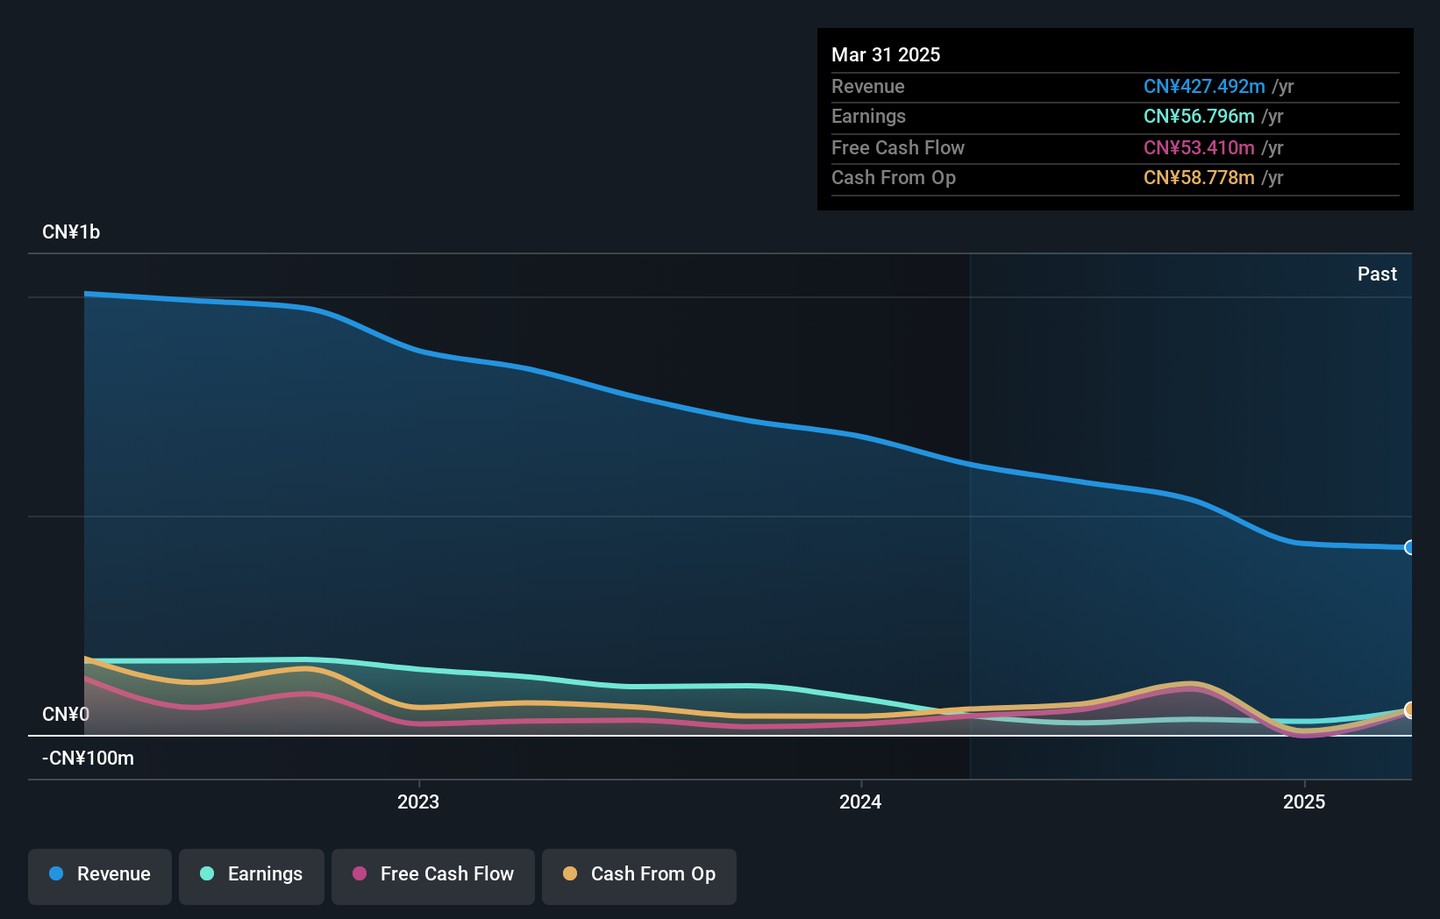The image size is (1440, 919).
Task: Click the CN¥53.410m free cash flow value
Action: (x=1198, y=148)
